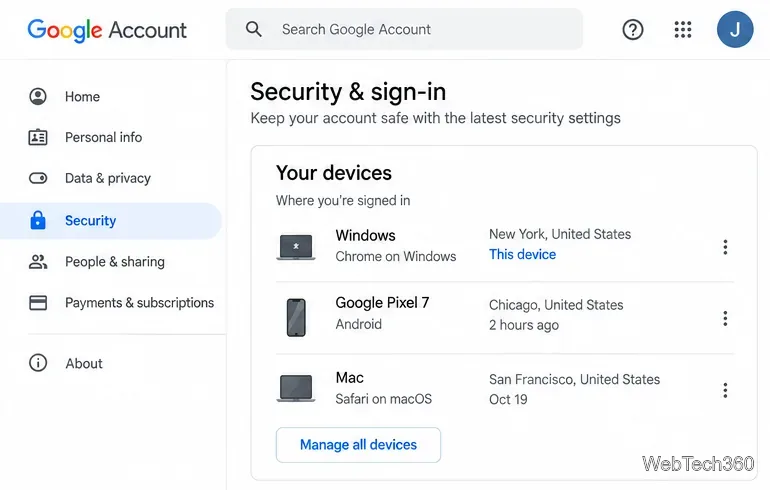Click the Keep your account safe subtitle

point(436,118)
